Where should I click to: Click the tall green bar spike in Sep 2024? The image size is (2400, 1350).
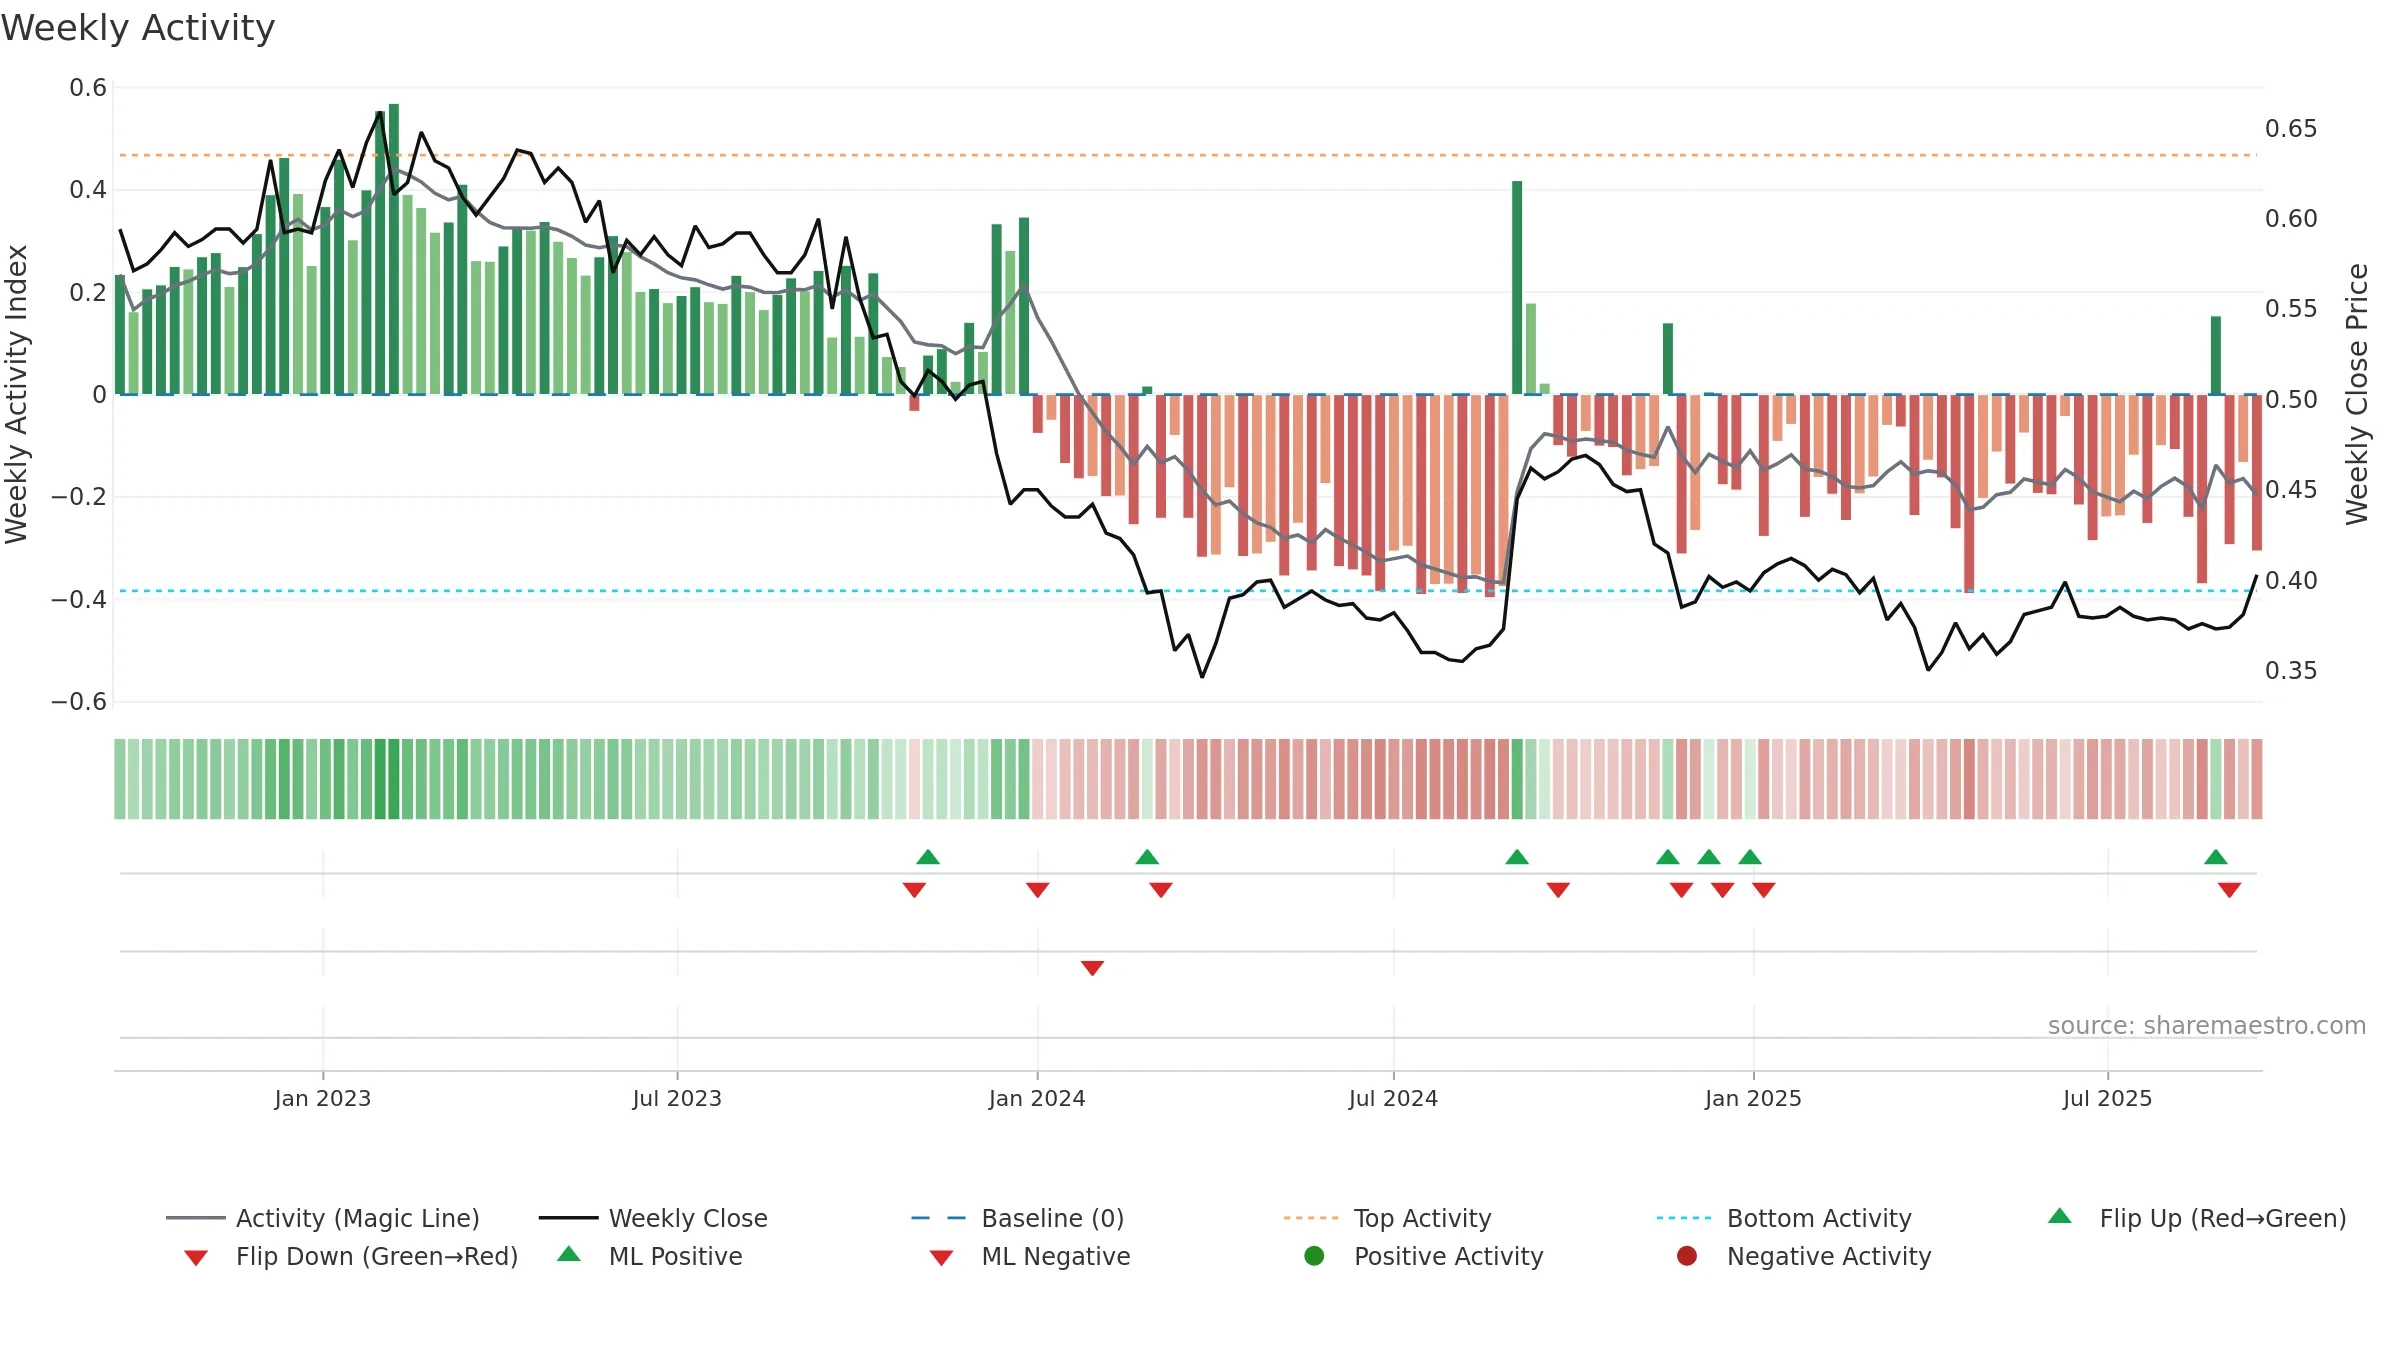[1517, 288]
